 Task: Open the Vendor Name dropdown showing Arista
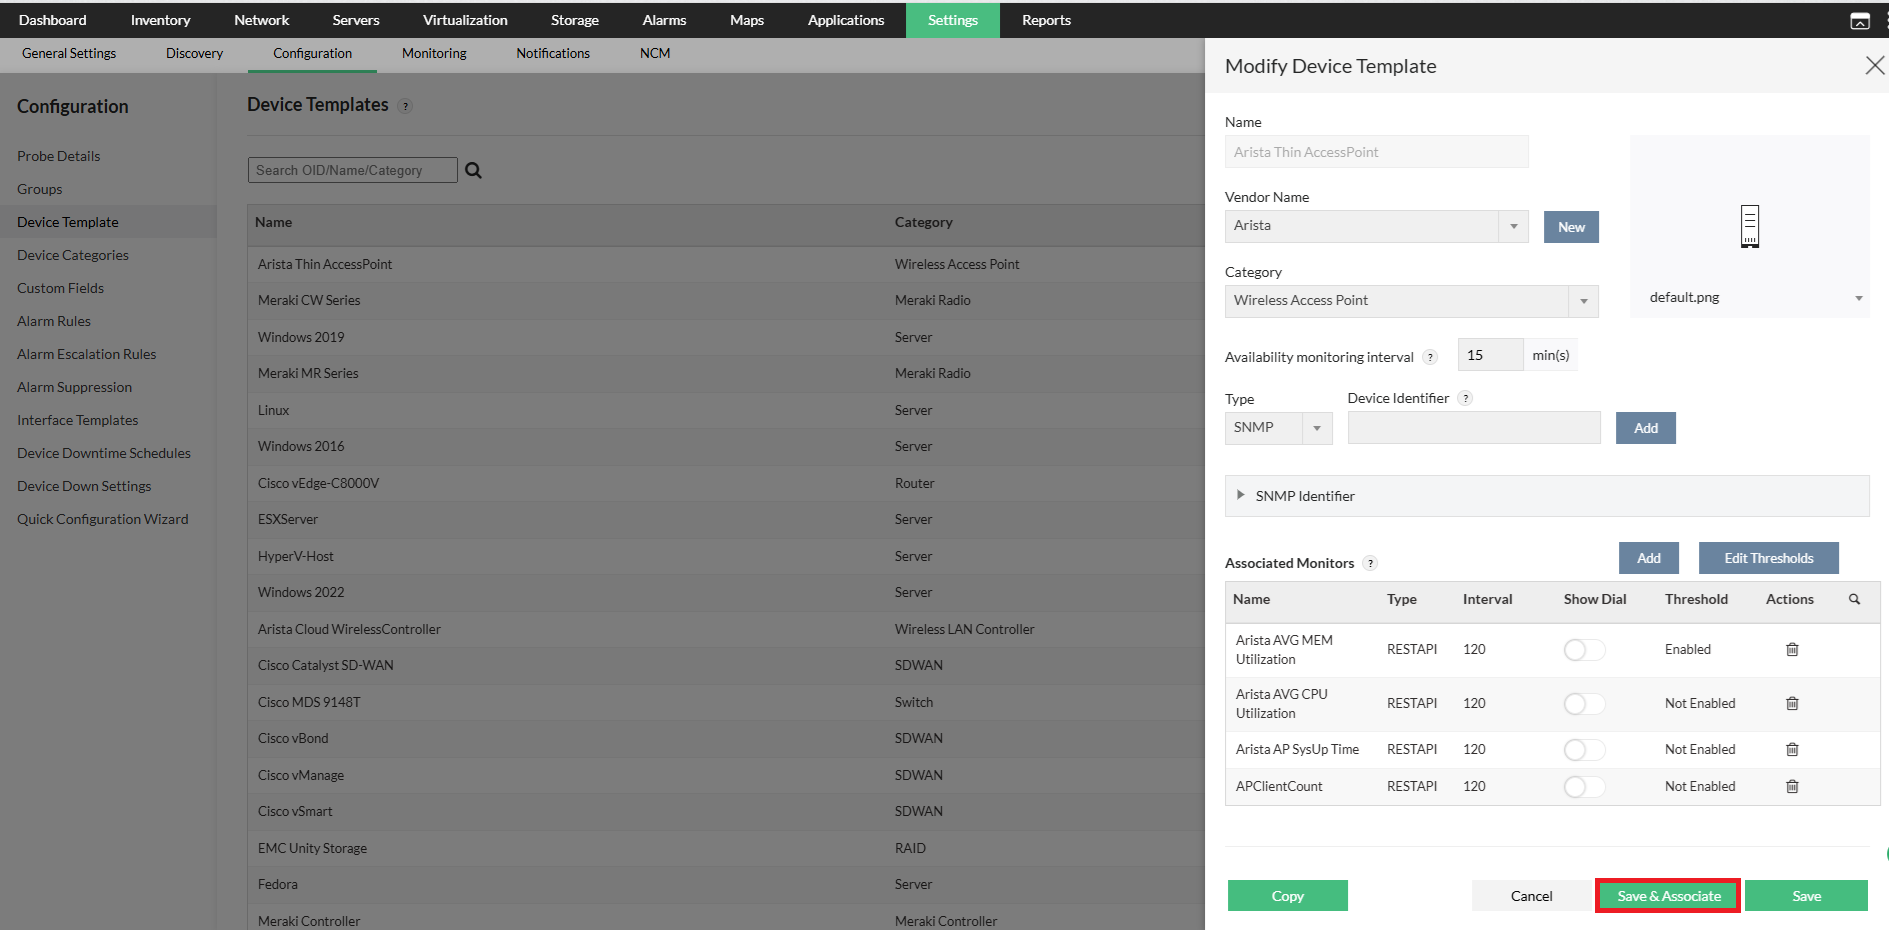(x=1376, y=226)
